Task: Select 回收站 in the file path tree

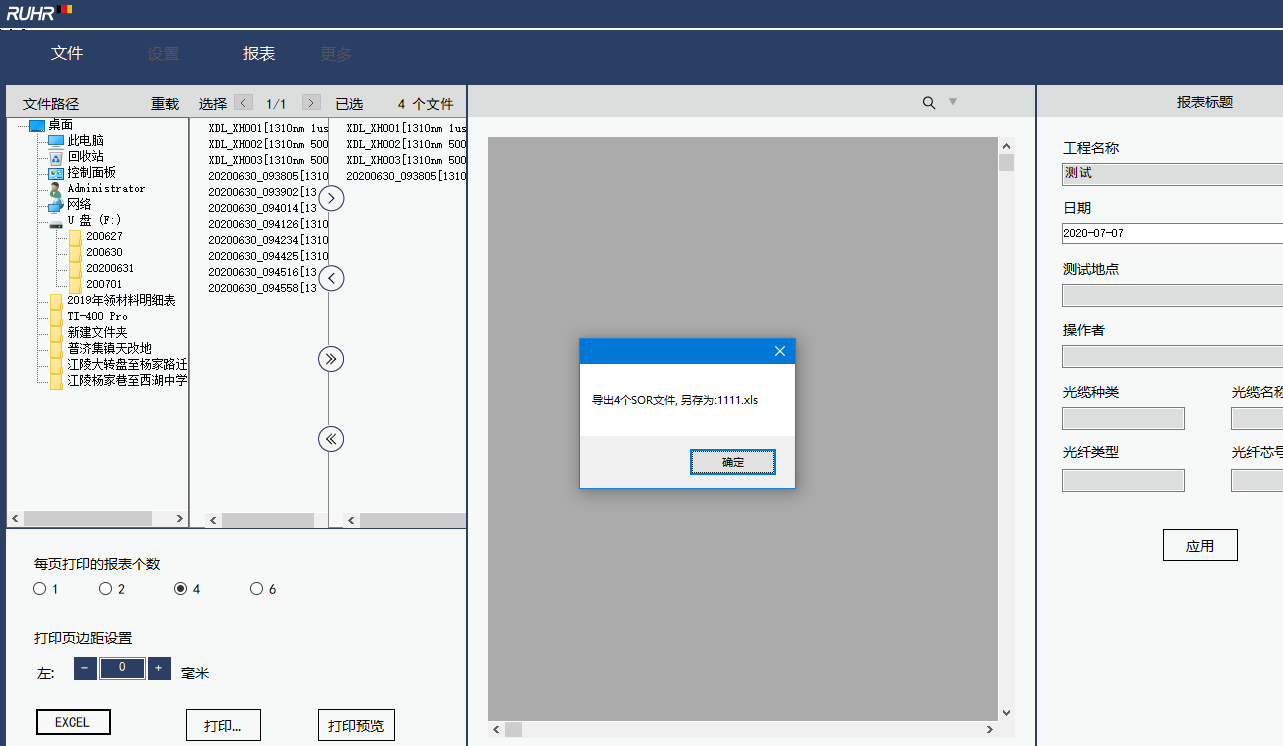Action: coord(85,157)
